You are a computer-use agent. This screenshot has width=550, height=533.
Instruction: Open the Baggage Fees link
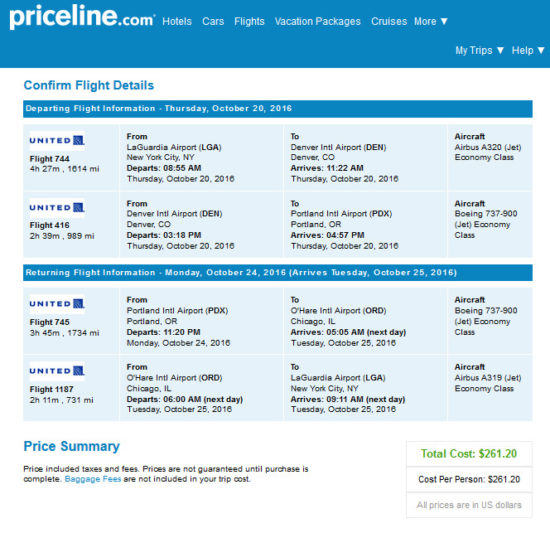click(x=93, y=479)
